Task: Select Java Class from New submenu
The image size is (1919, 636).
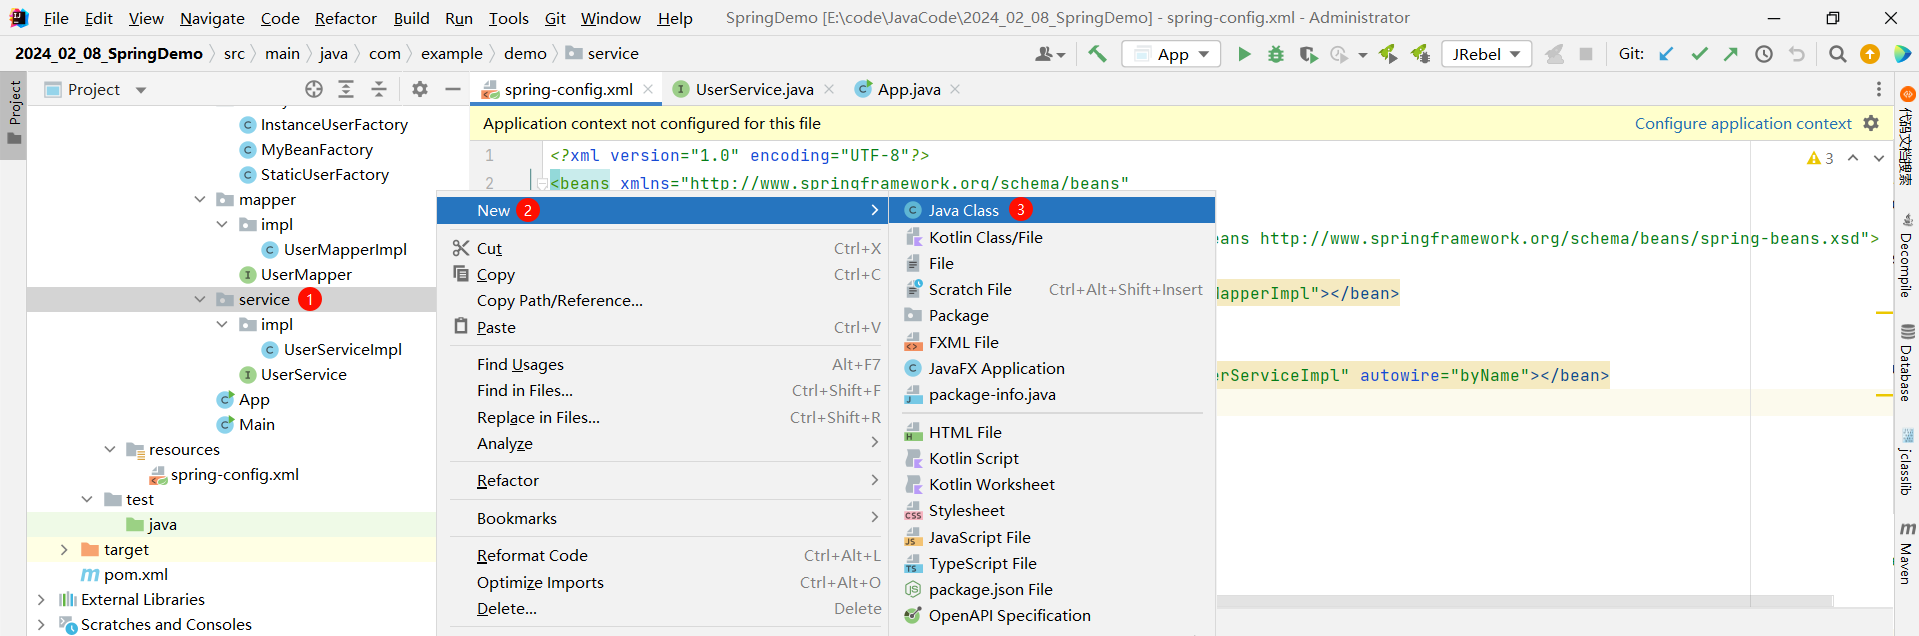Action: (1051, 210)
